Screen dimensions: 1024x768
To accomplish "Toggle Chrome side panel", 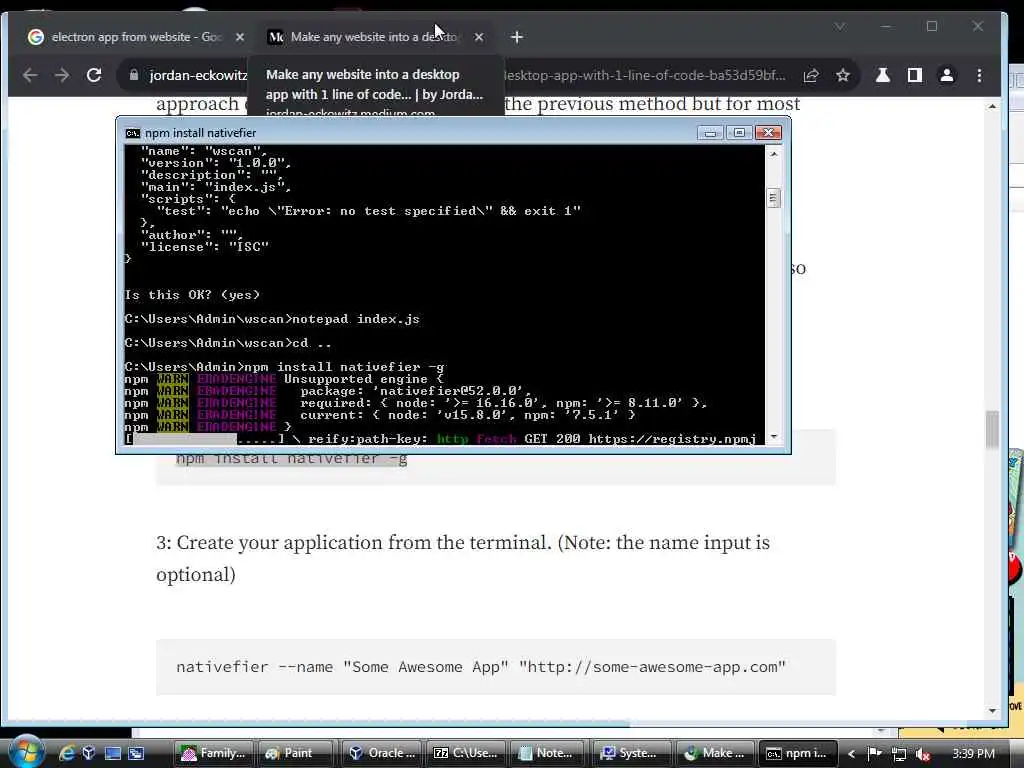I will pyautogui.click(x=915, y=75).
